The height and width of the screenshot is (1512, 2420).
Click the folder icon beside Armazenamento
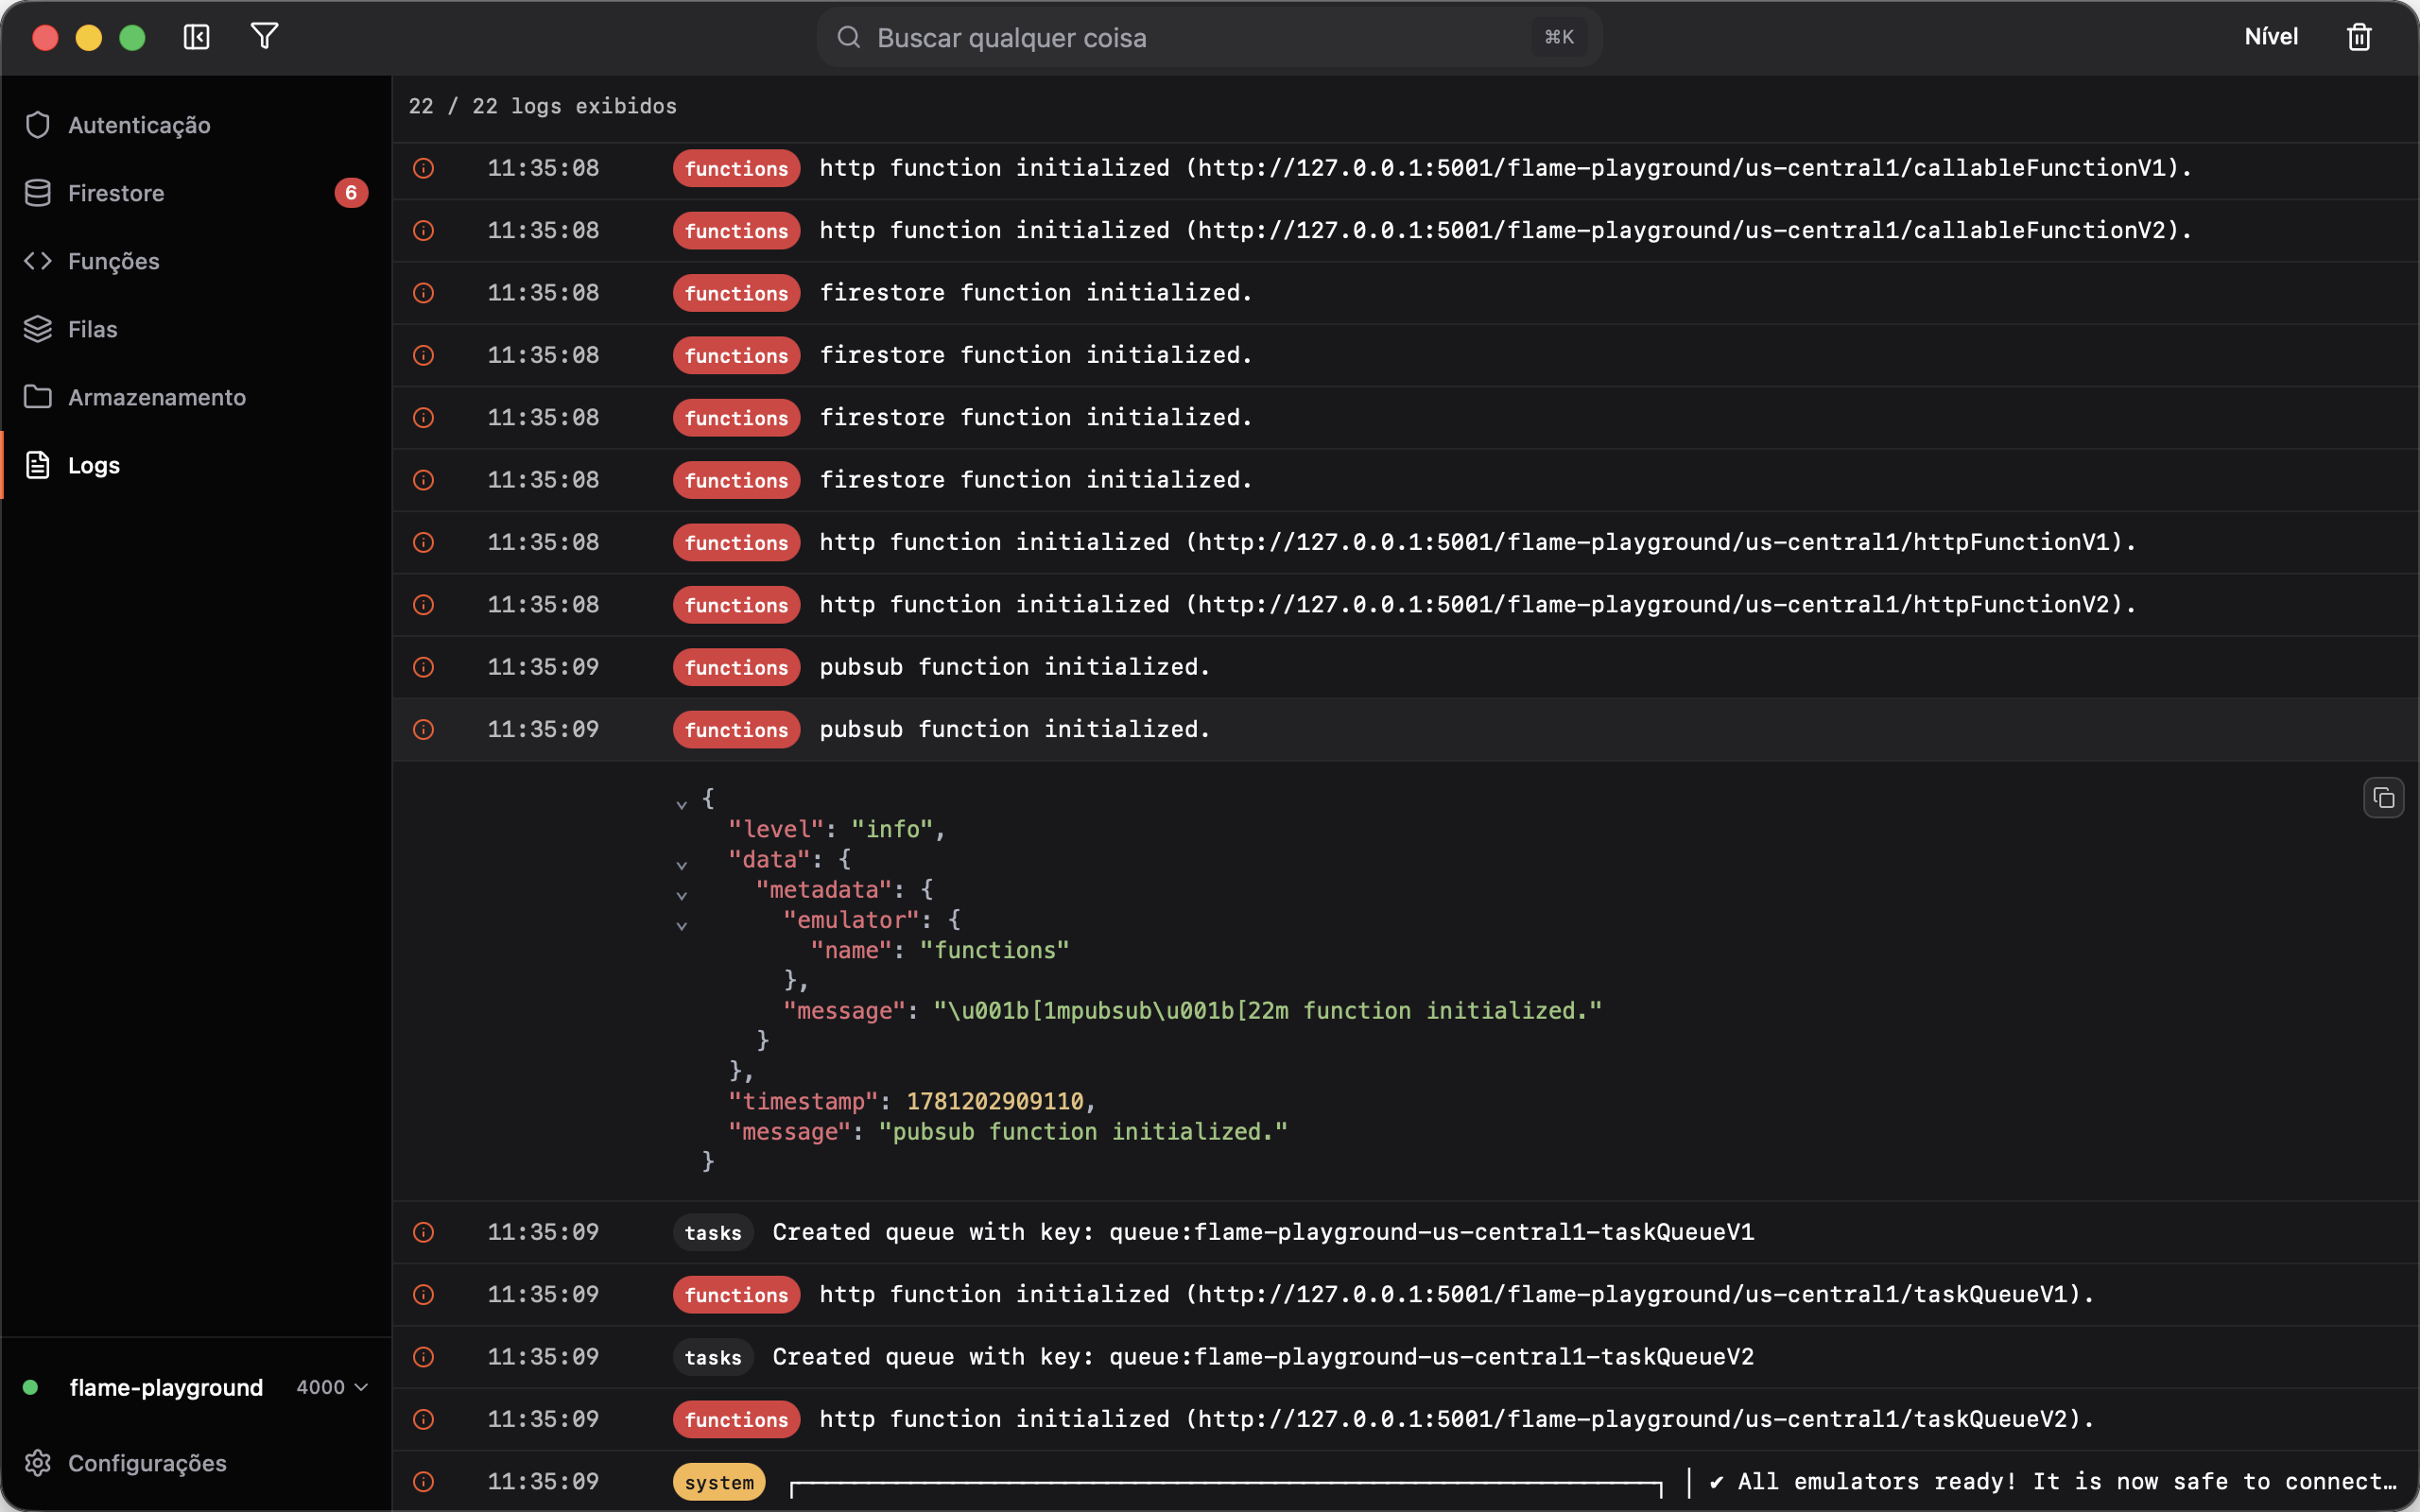tap(38, 397)
